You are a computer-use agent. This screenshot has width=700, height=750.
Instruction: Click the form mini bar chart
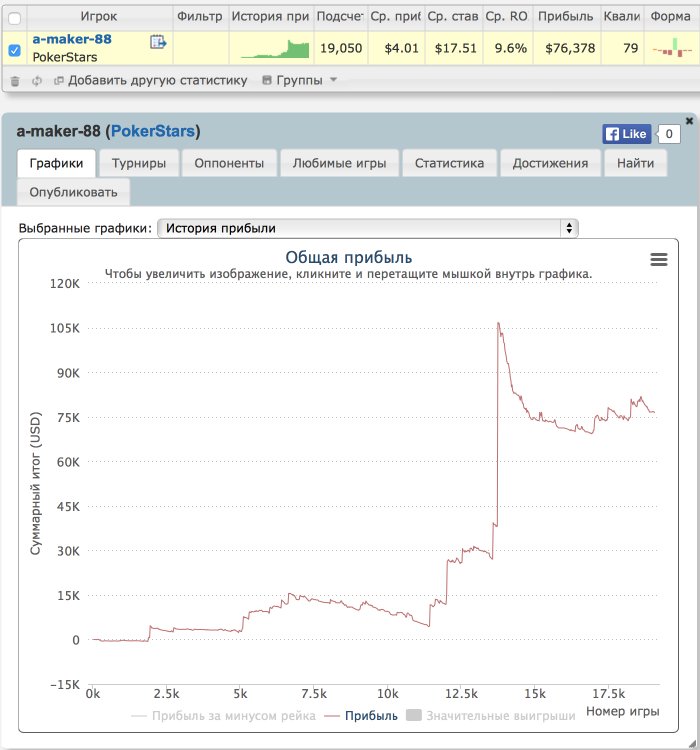672,48
